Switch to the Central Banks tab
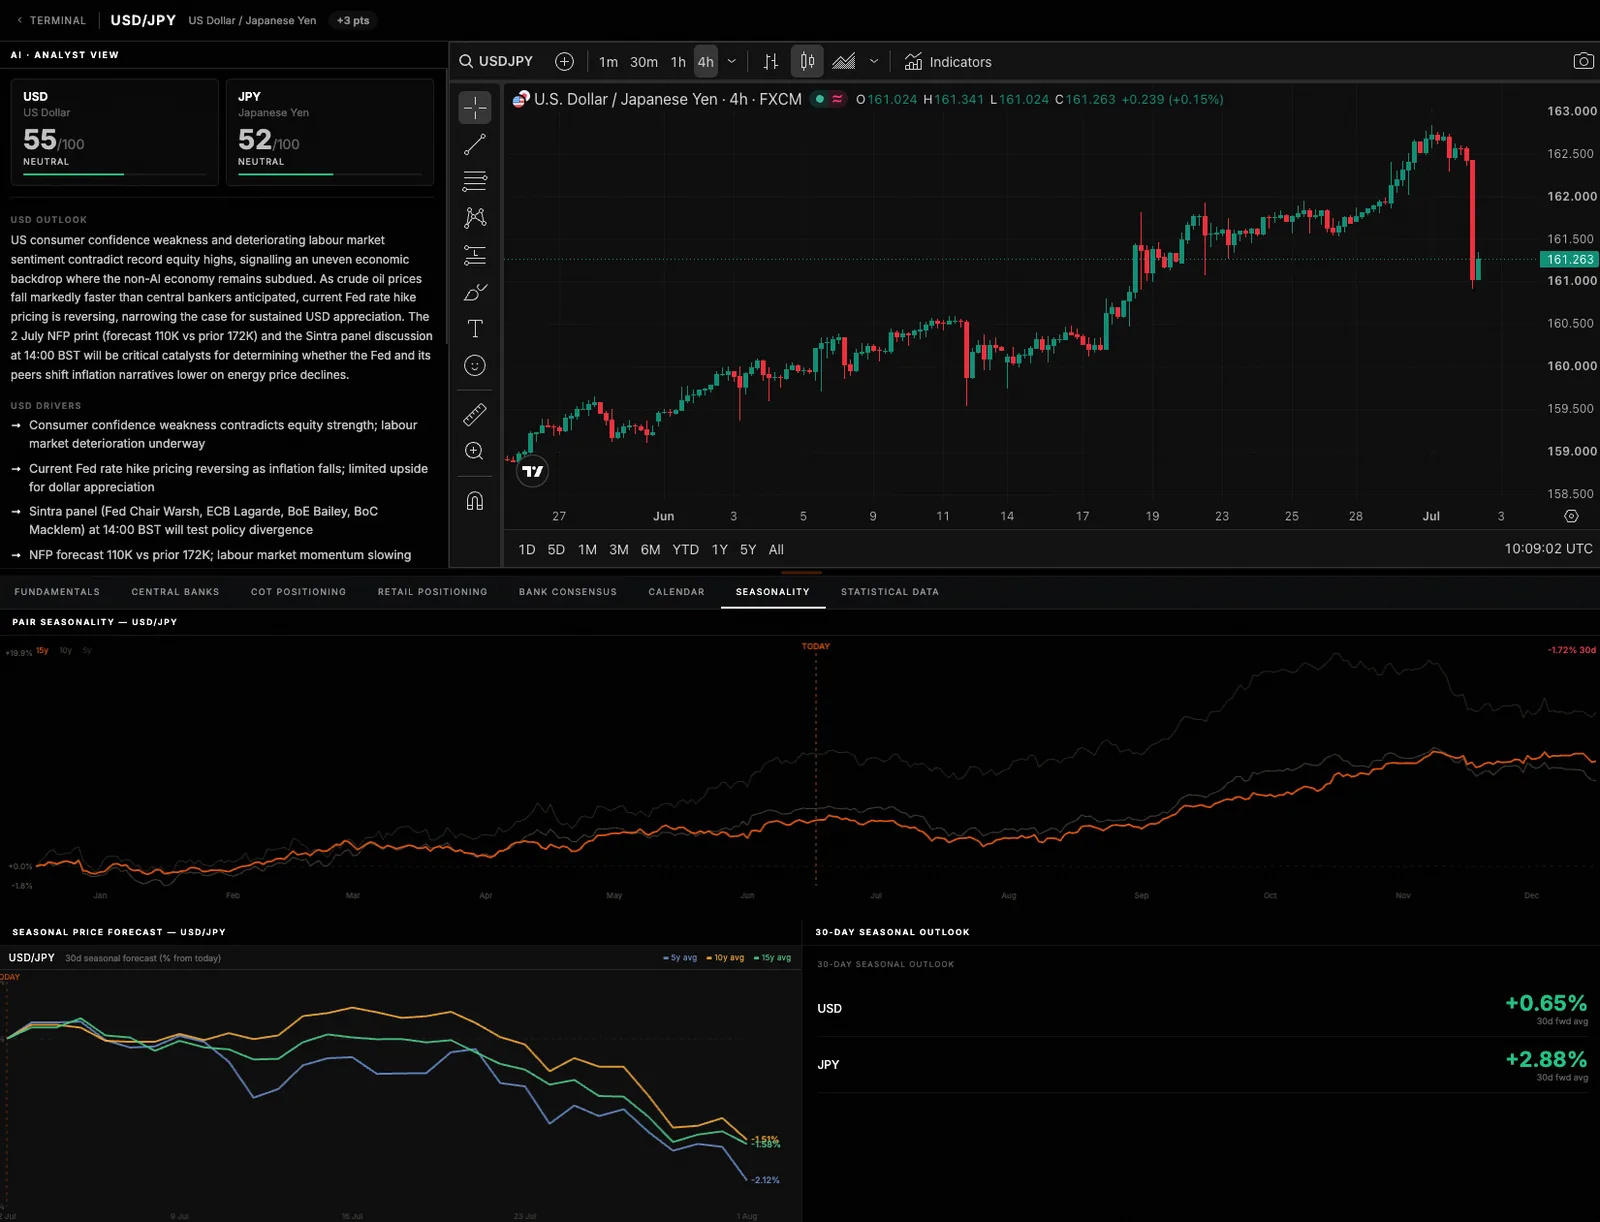 click(175, 592)
